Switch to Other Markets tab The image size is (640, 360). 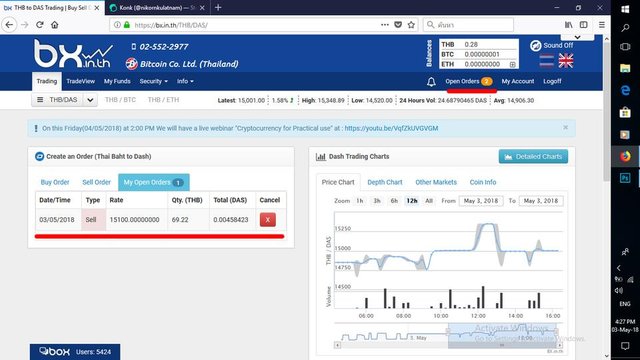tap(436, 182)
